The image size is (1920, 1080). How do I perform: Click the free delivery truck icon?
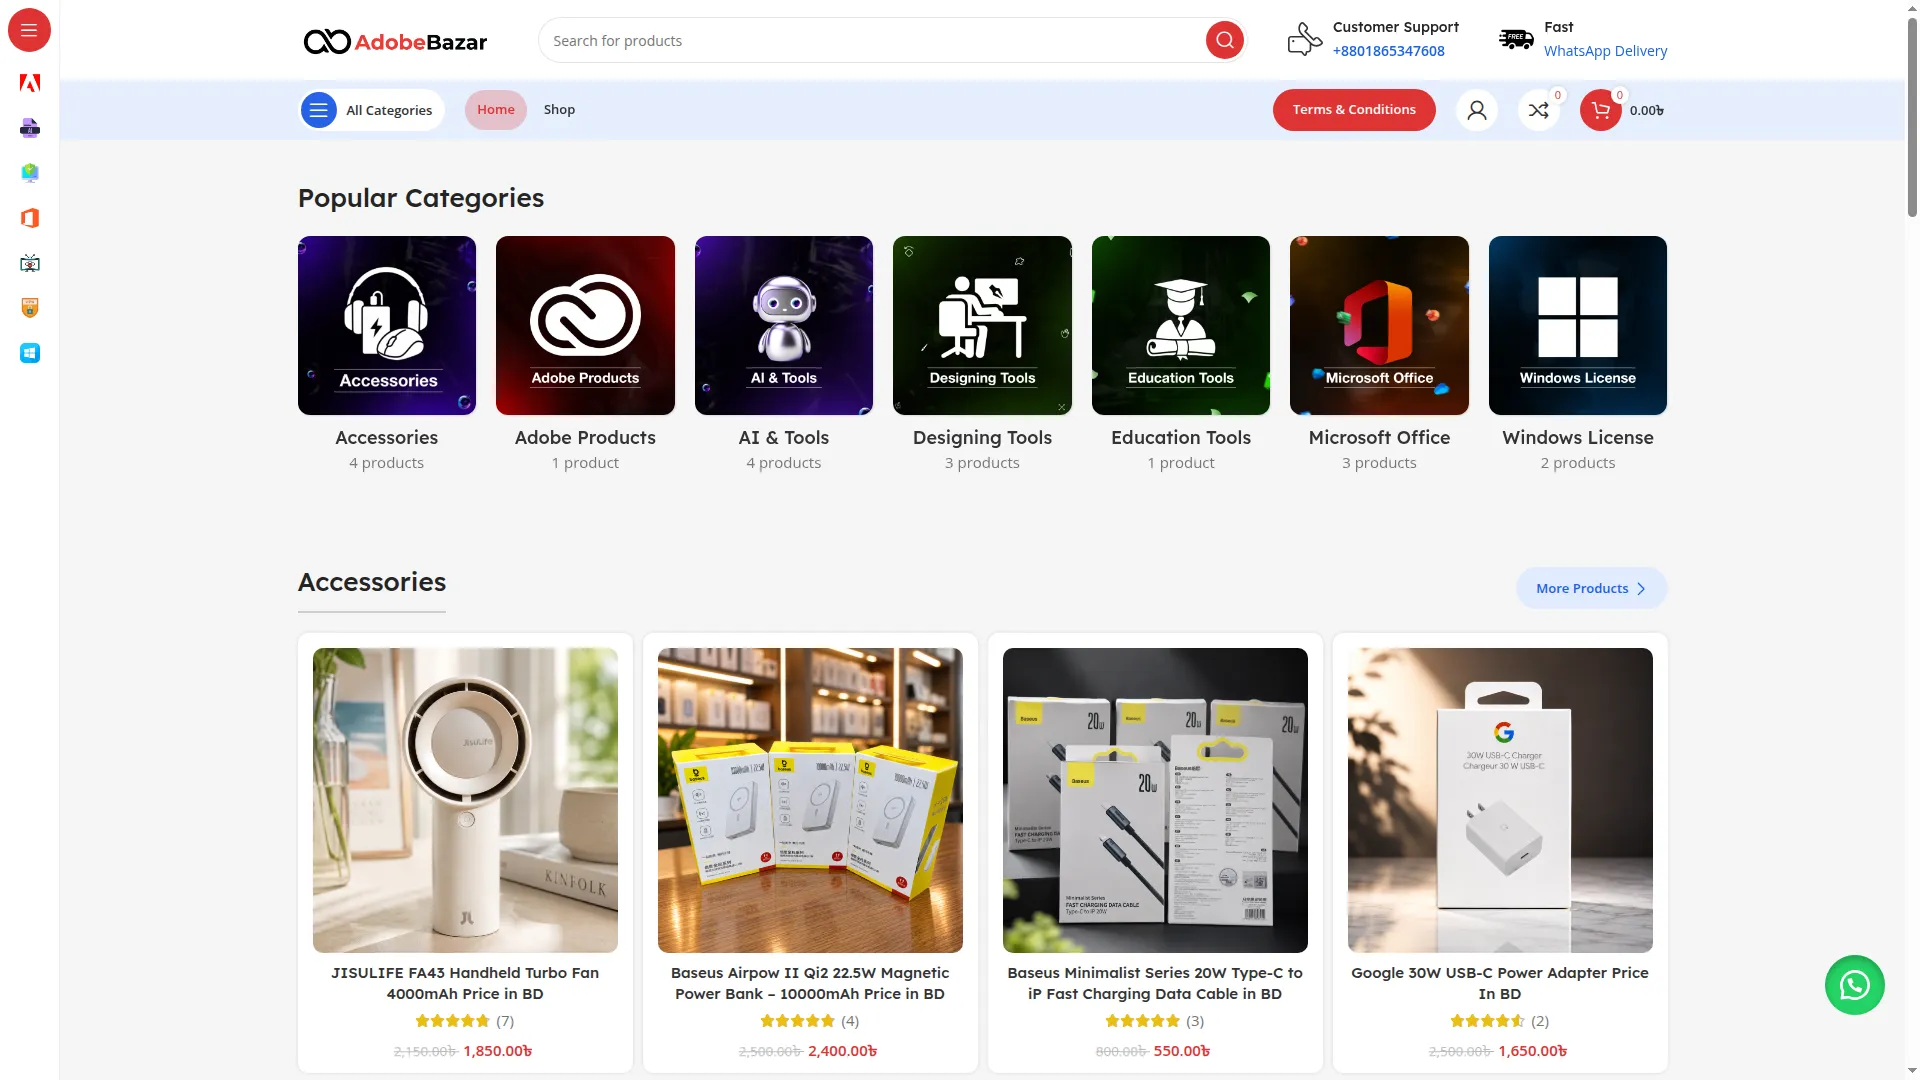(x=1516, y=39)
